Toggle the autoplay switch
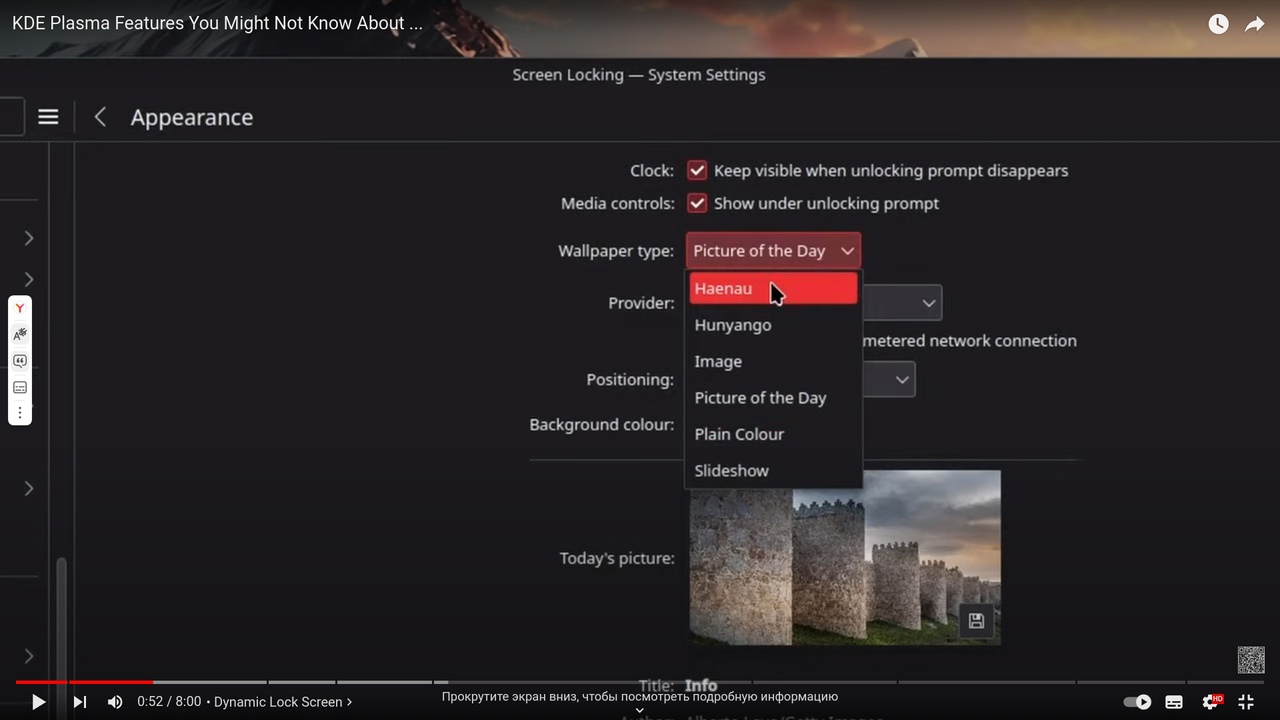This screenshot has height=720, width=1280. [x=1138, y=702]
